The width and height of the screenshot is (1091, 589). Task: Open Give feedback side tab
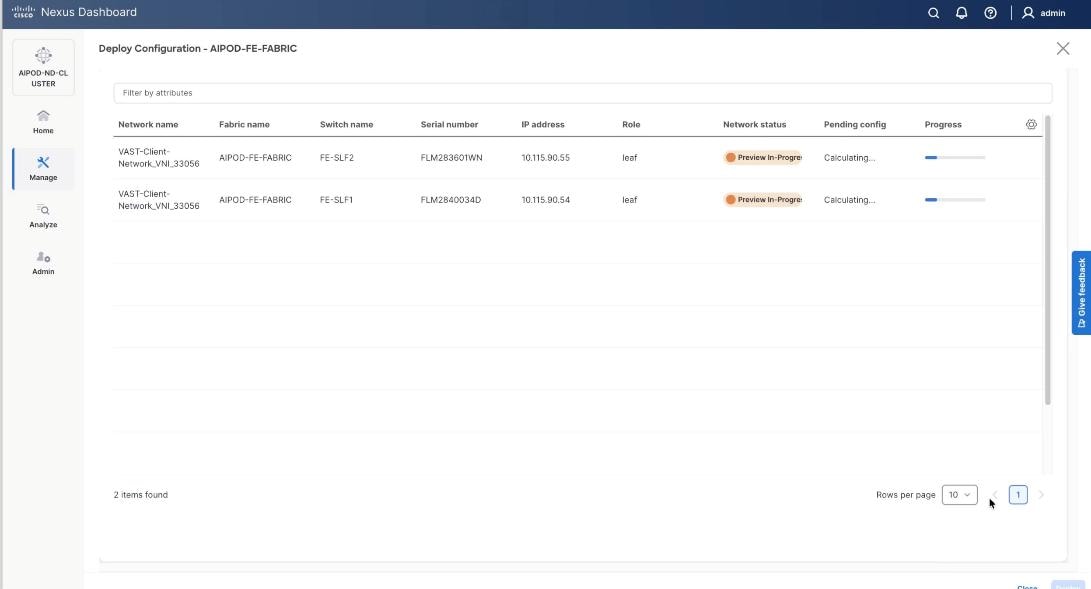coord(1081,293)
